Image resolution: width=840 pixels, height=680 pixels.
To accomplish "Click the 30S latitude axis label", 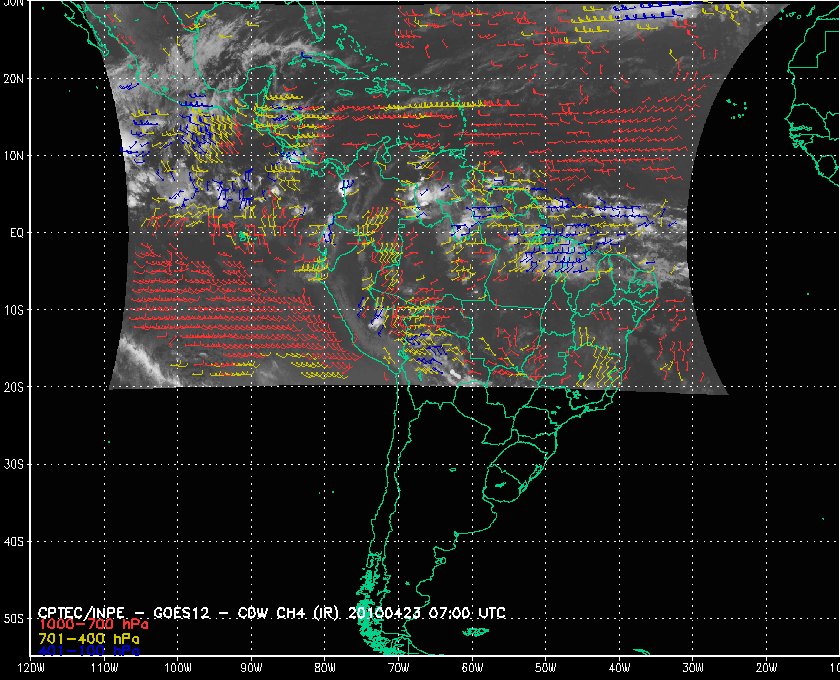I will (x=13, y=464).
